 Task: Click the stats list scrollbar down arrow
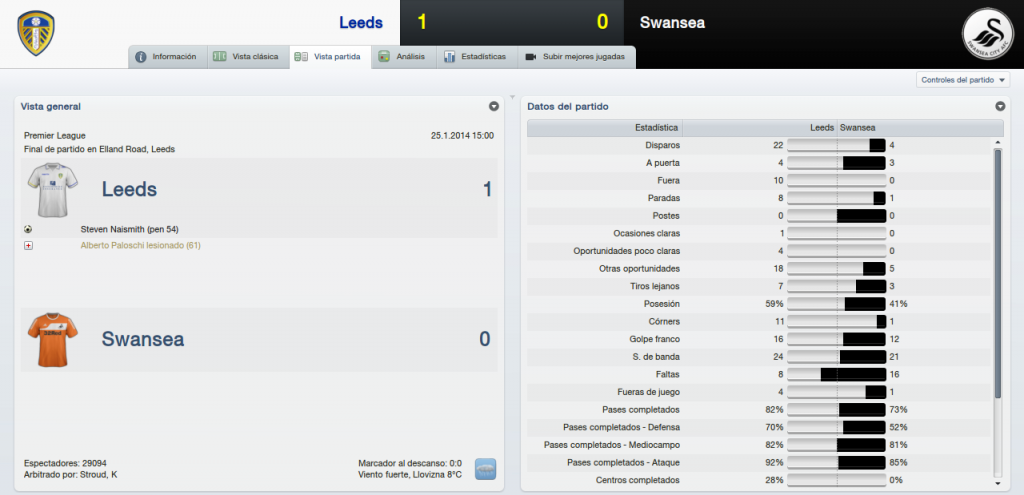tap(997, 483)
